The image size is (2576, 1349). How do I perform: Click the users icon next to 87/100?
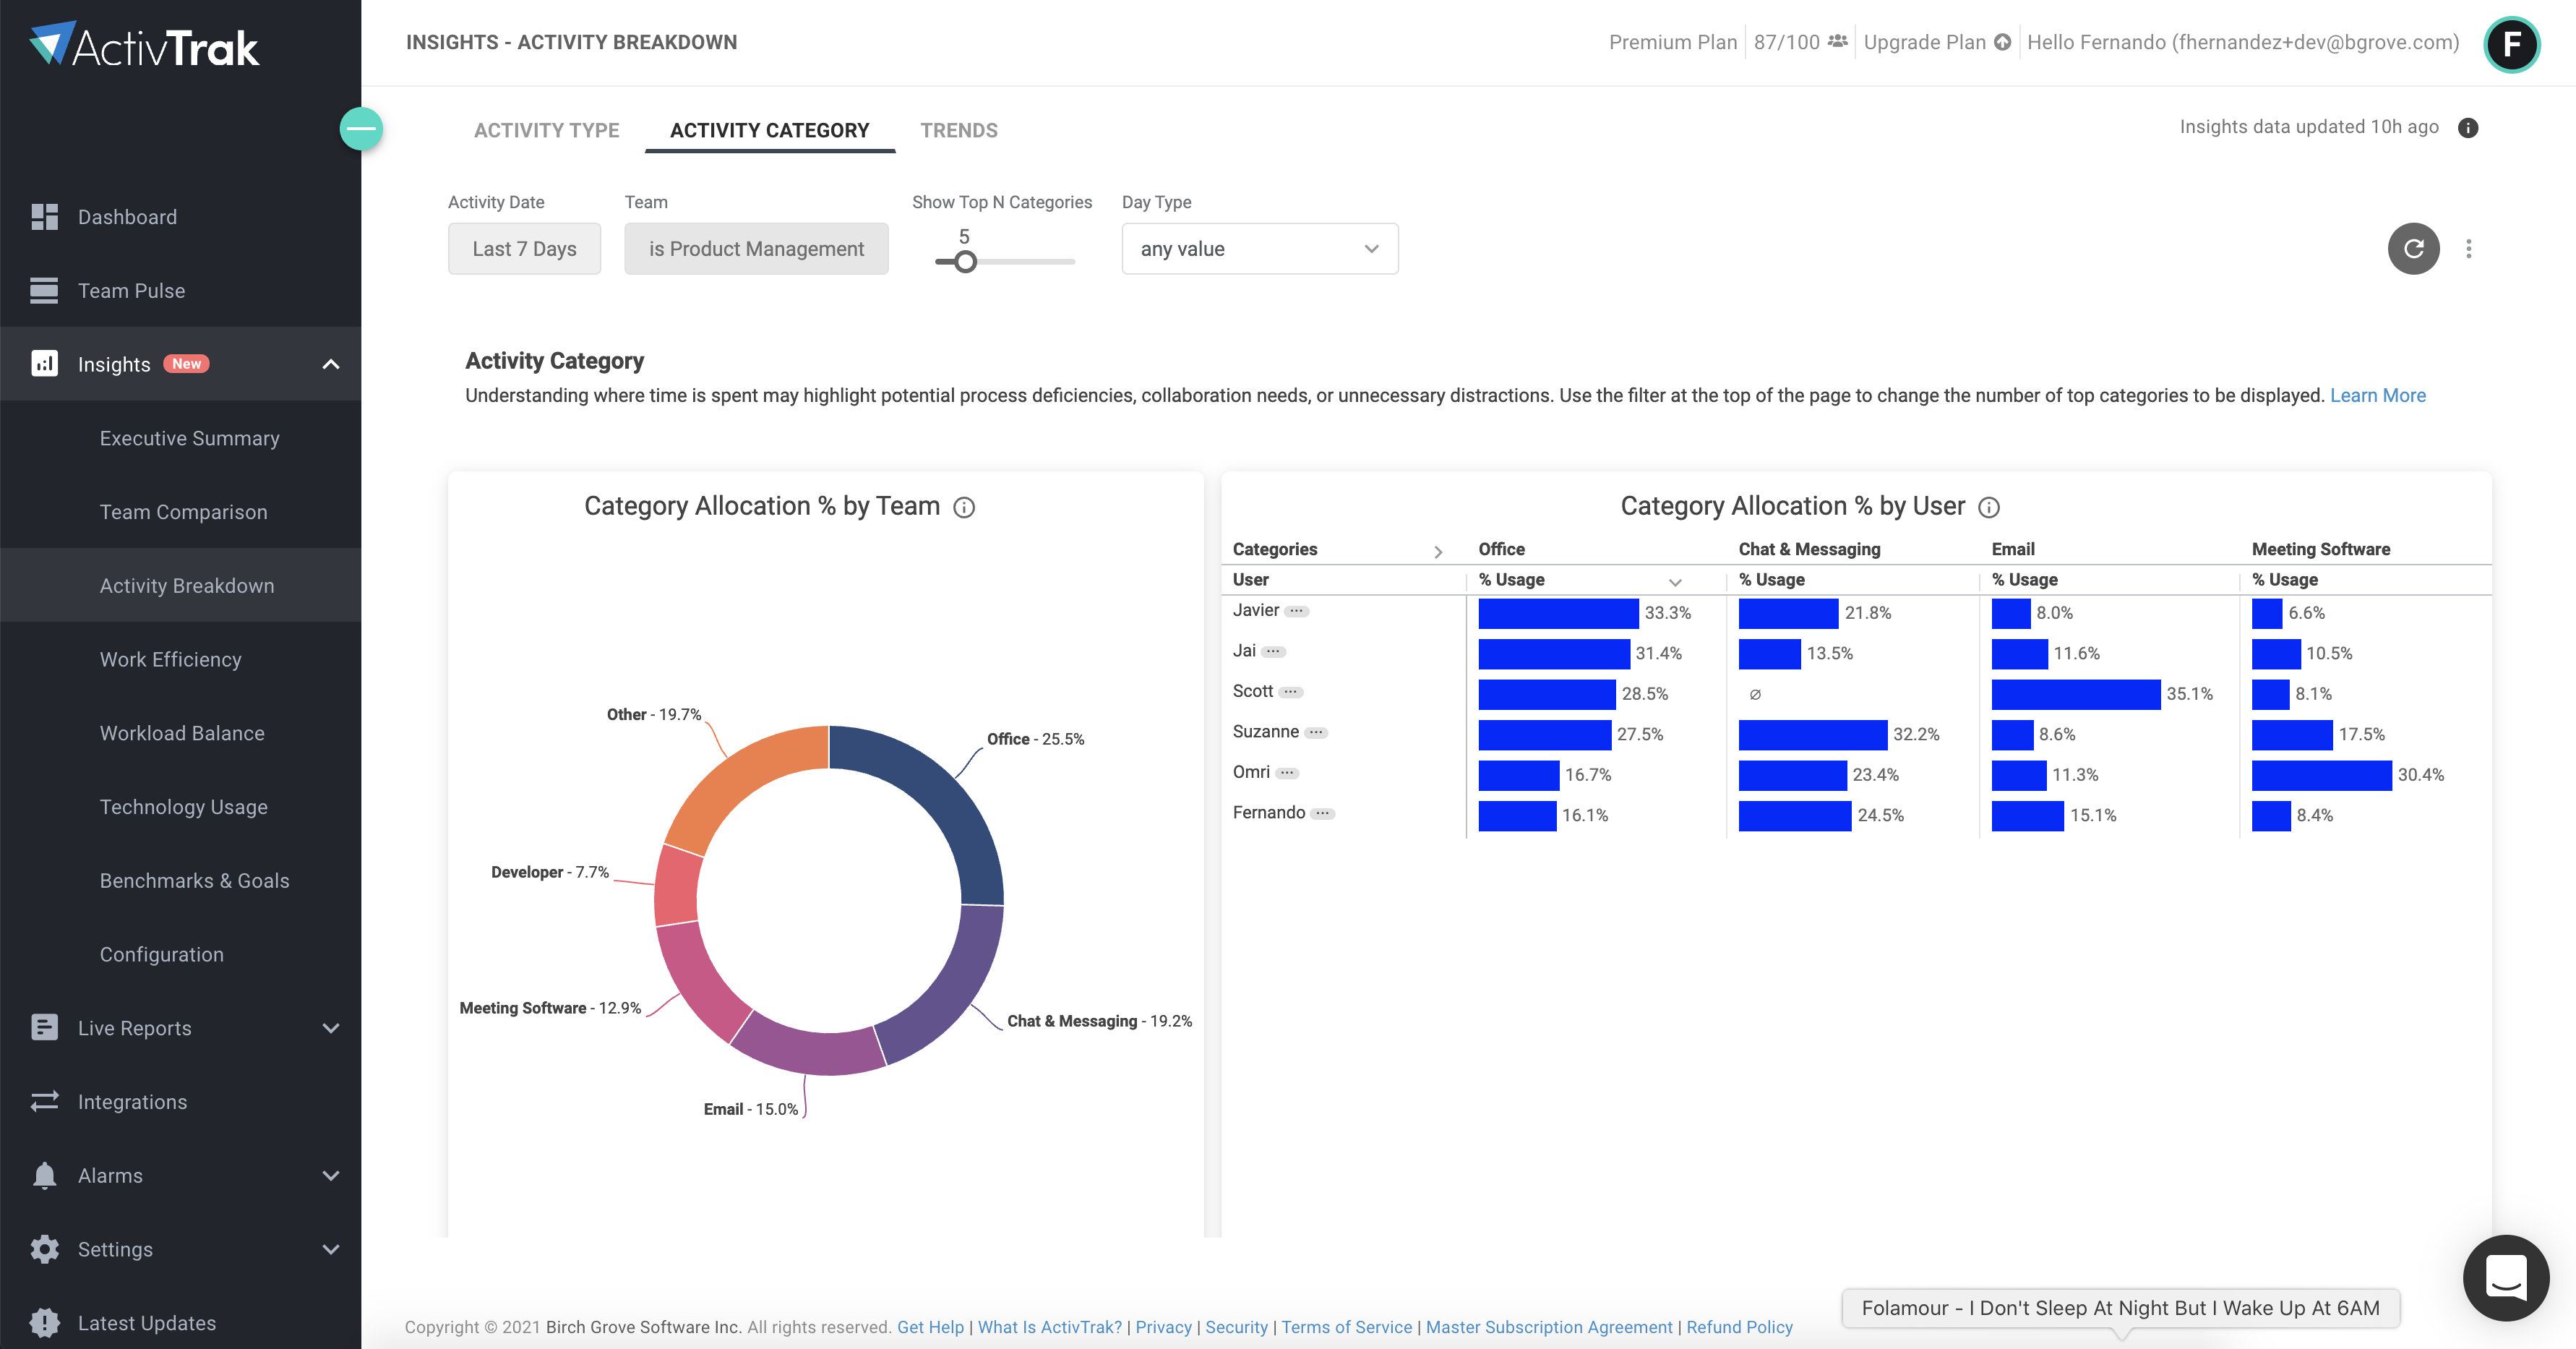(x=1838, y=42)
